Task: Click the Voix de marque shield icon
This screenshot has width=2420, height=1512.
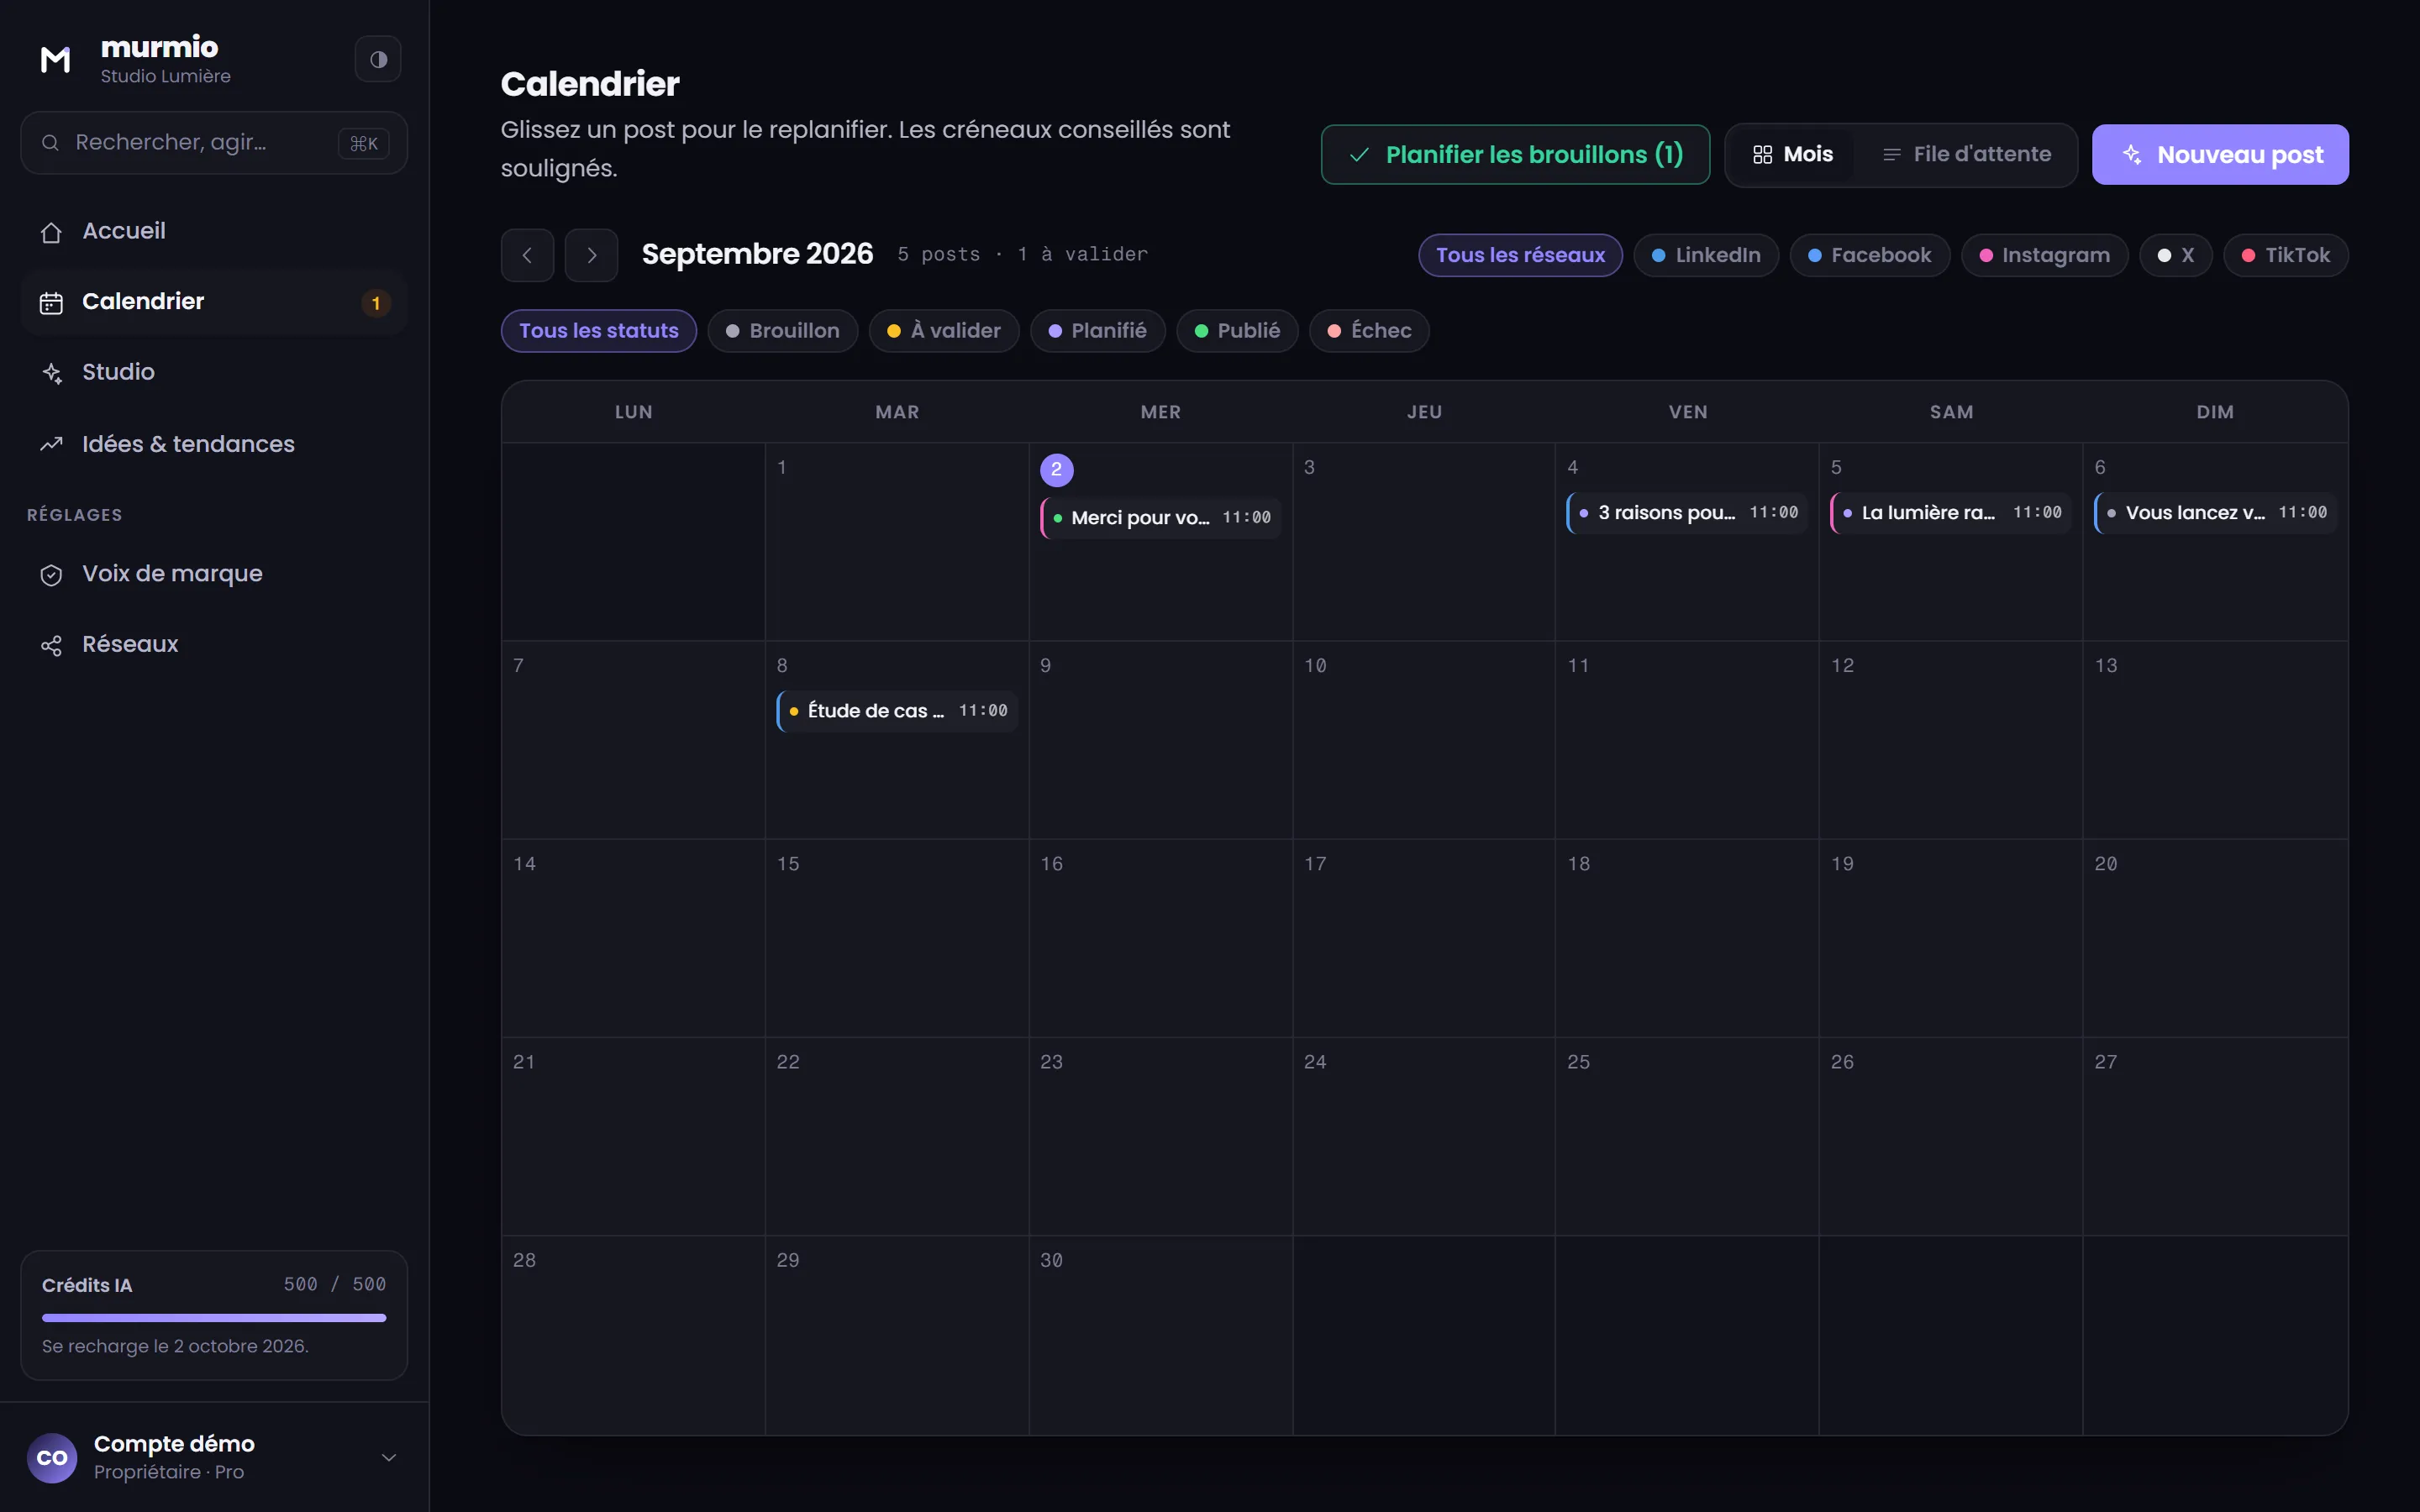Action: (x=51, y=575)
